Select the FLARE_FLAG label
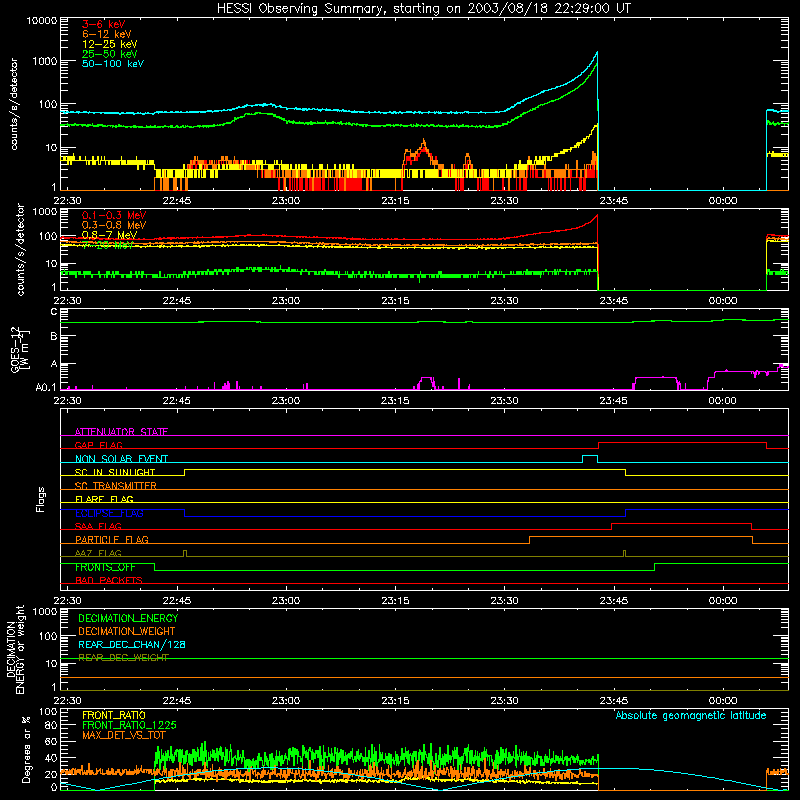This screenshot has width=800, height=800. tap(104, 499)
